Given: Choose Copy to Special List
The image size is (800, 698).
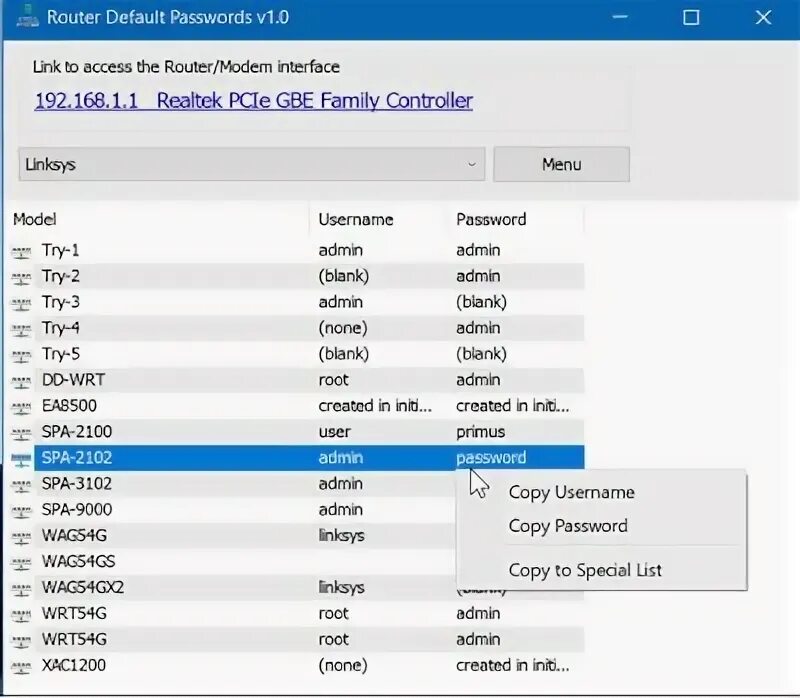Looking at the screenshot, I should pyautogui.click(x=585, y=570).
